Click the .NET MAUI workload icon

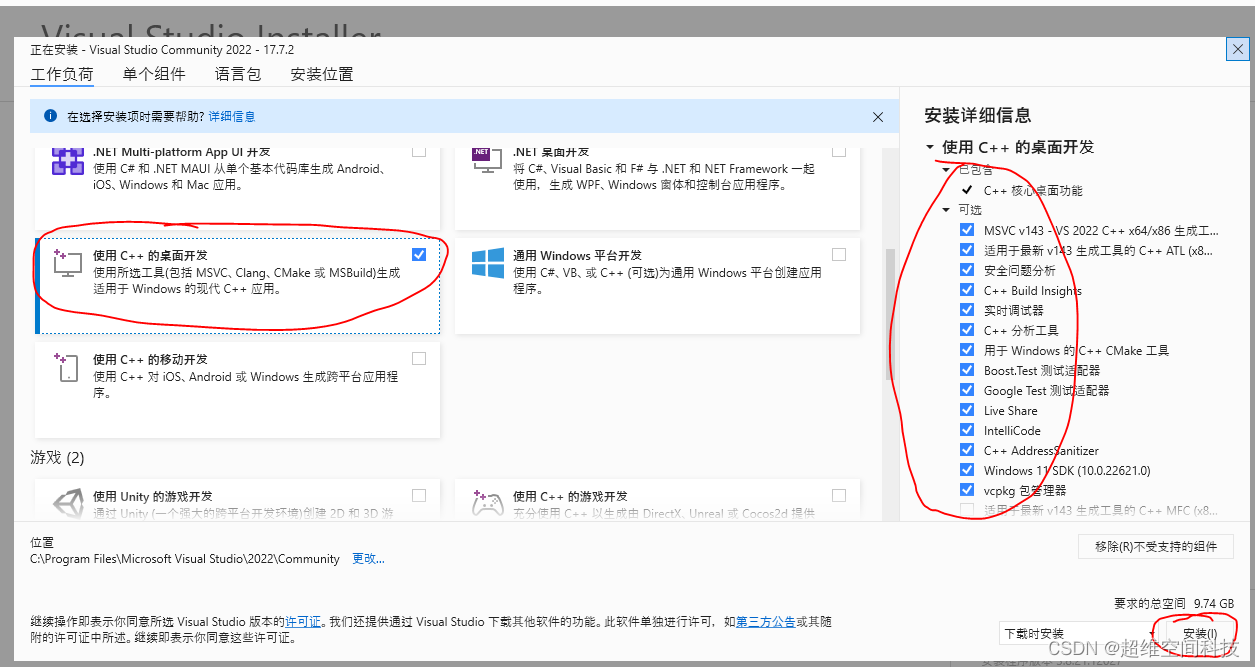coord(68,163)
